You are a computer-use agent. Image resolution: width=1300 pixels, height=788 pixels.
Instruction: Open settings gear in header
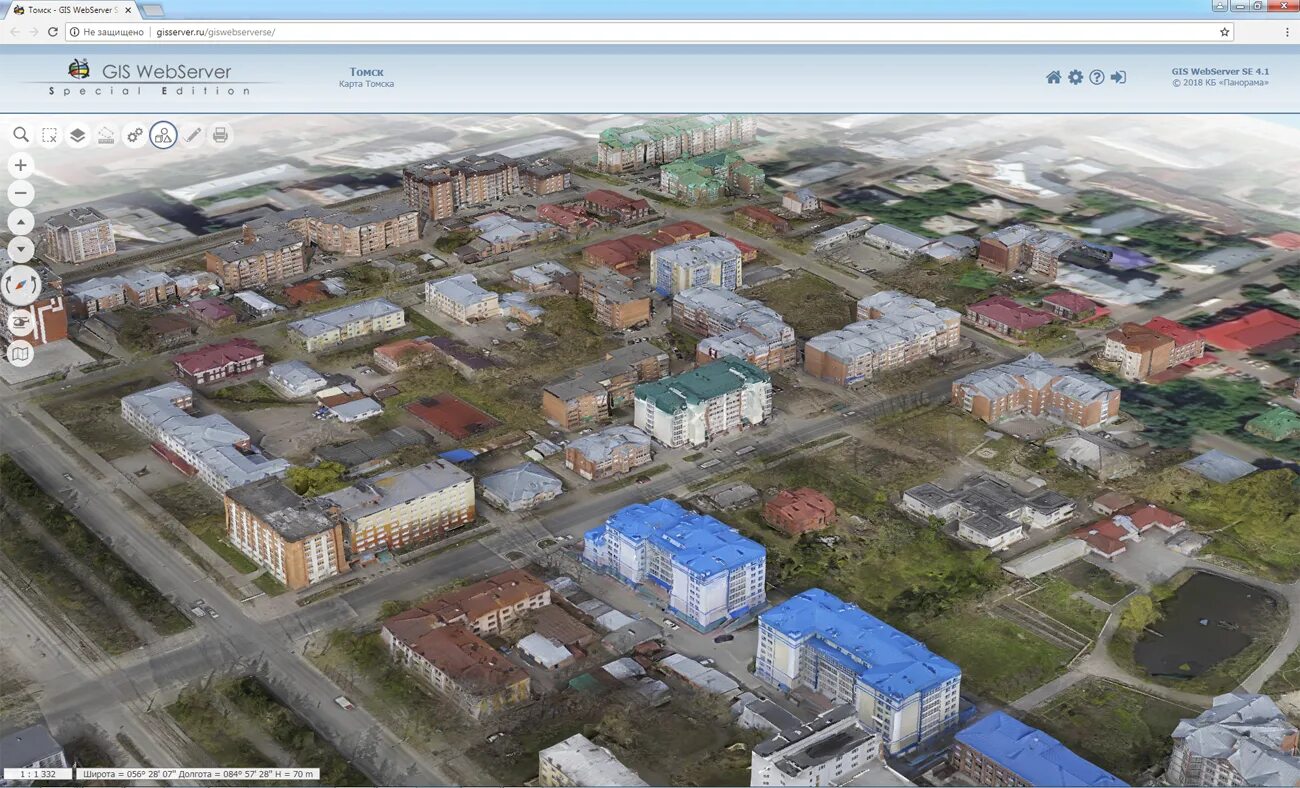[1075, 77]
